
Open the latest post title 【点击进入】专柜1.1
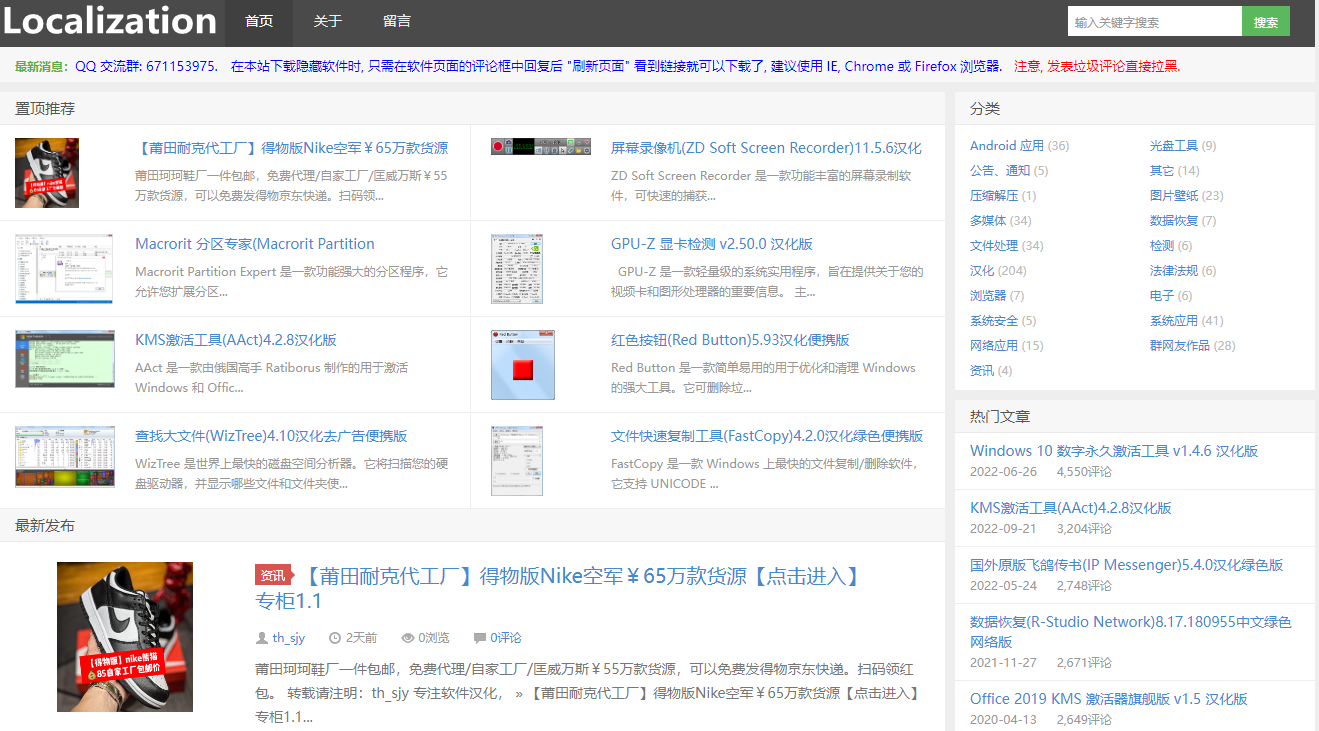pyautogui.click(x=557, y=588)
